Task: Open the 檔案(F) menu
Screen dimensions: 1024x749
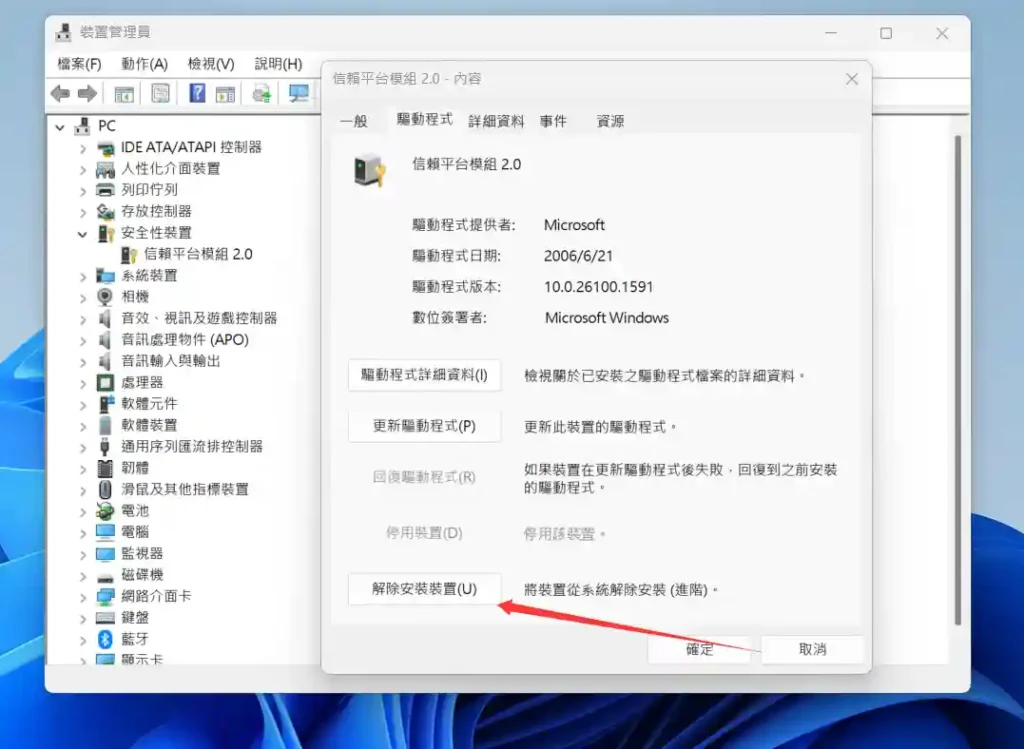Action: 80,64
